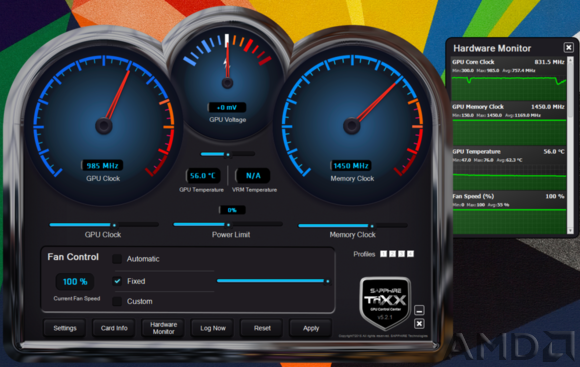Click the Hardware Monitor window title
The width and height of the screenshot is (580, 367).
(x=492, y=48)
